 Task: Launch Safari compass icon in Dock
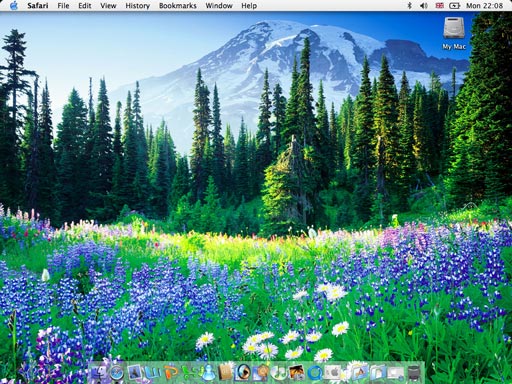(x=116, y=373)
